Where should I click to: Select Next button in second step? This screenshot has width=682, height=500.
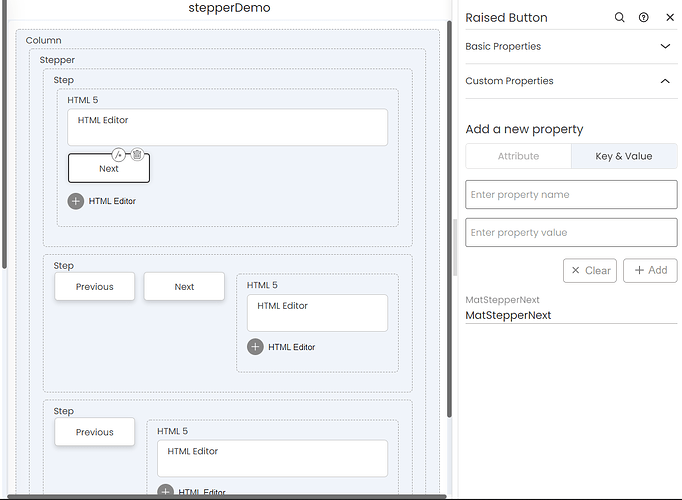[x=184, y=287]
